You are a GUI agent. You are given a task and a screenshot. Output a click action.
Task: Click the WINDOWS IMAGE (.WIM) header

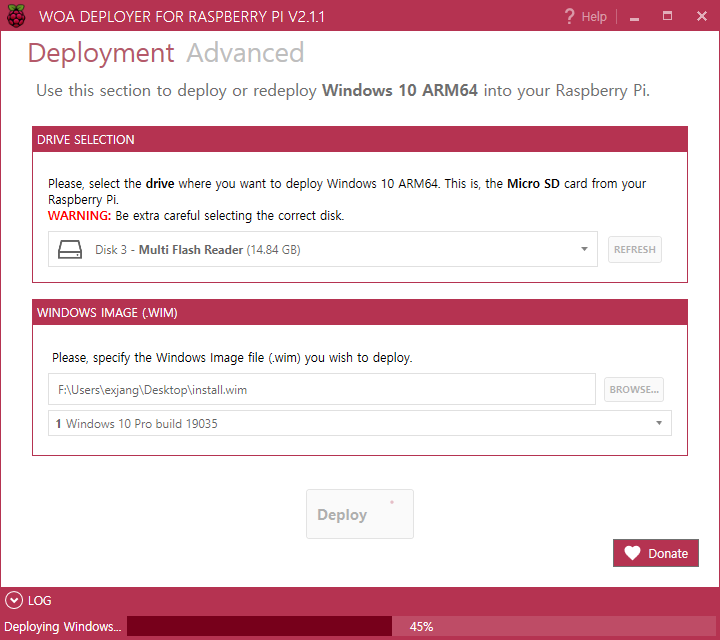point(360,312)
